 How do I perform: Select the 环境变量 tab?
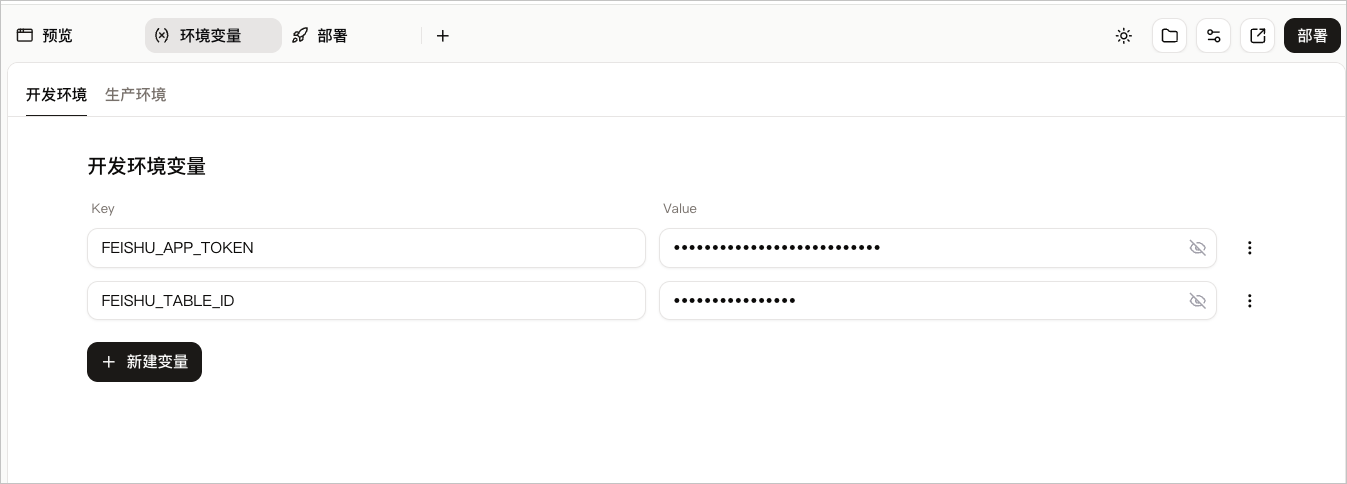pos(213,36)
